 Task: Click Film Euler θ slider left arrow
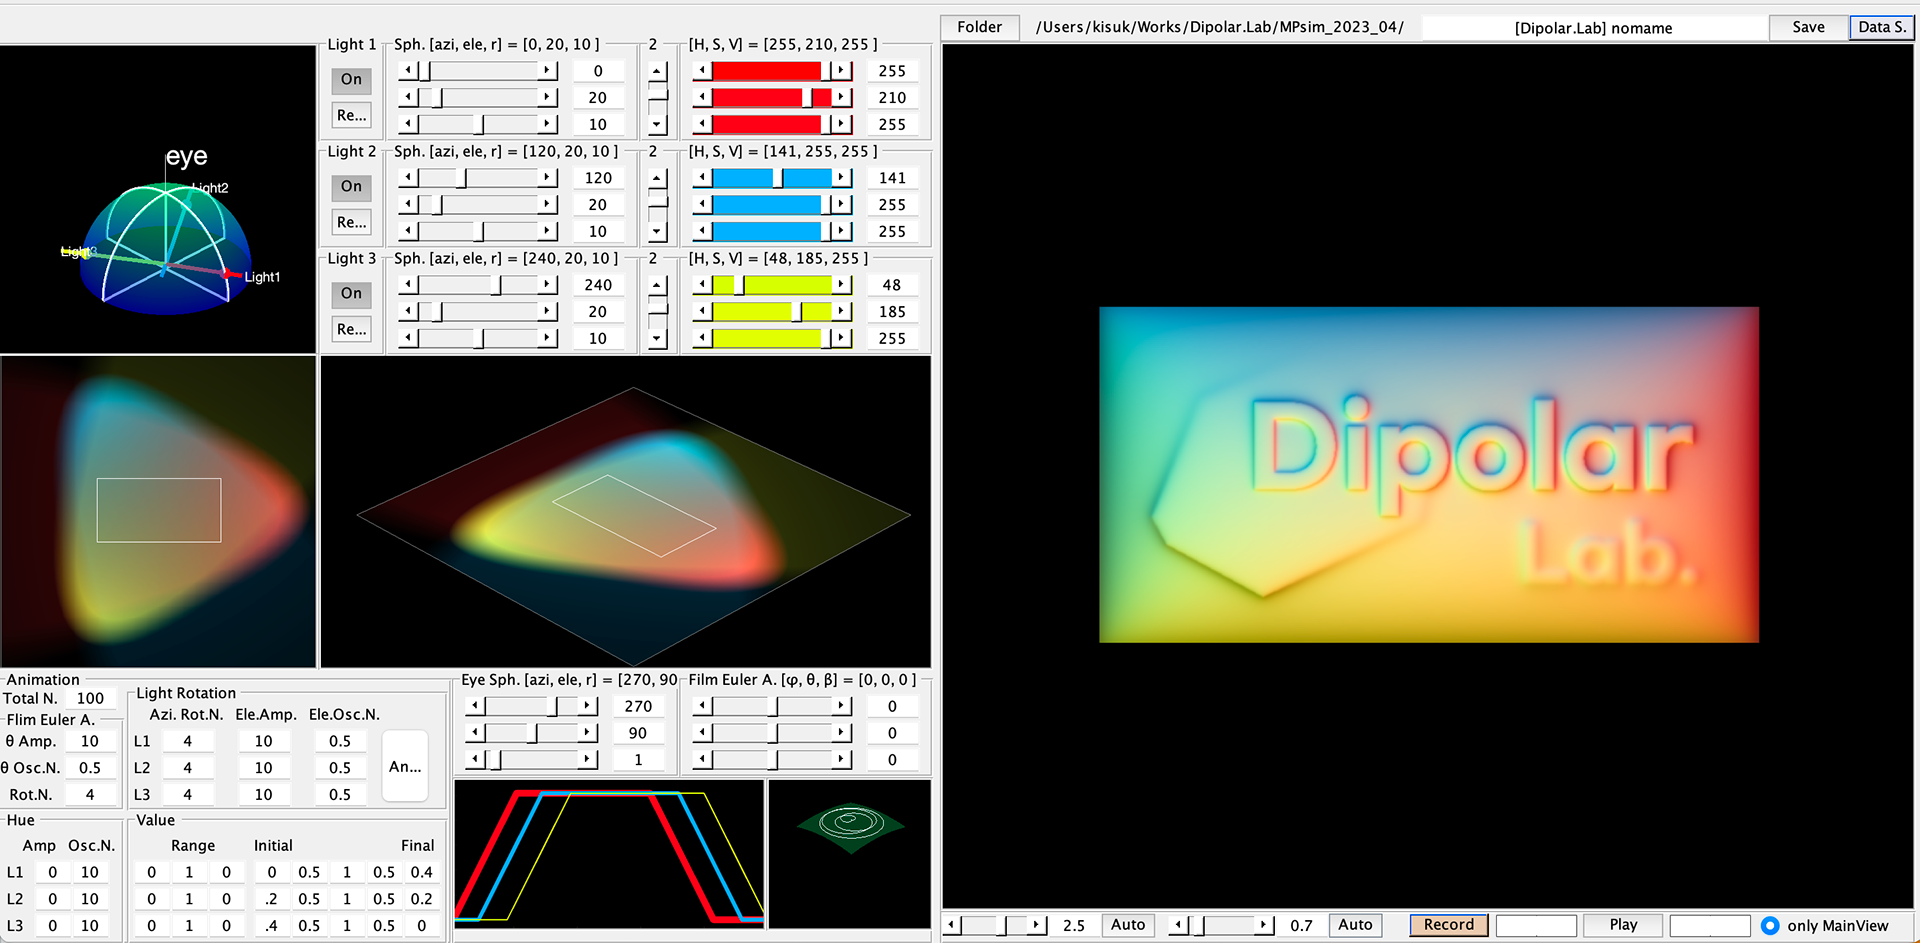pyautogui.click(x=702, y=733)
